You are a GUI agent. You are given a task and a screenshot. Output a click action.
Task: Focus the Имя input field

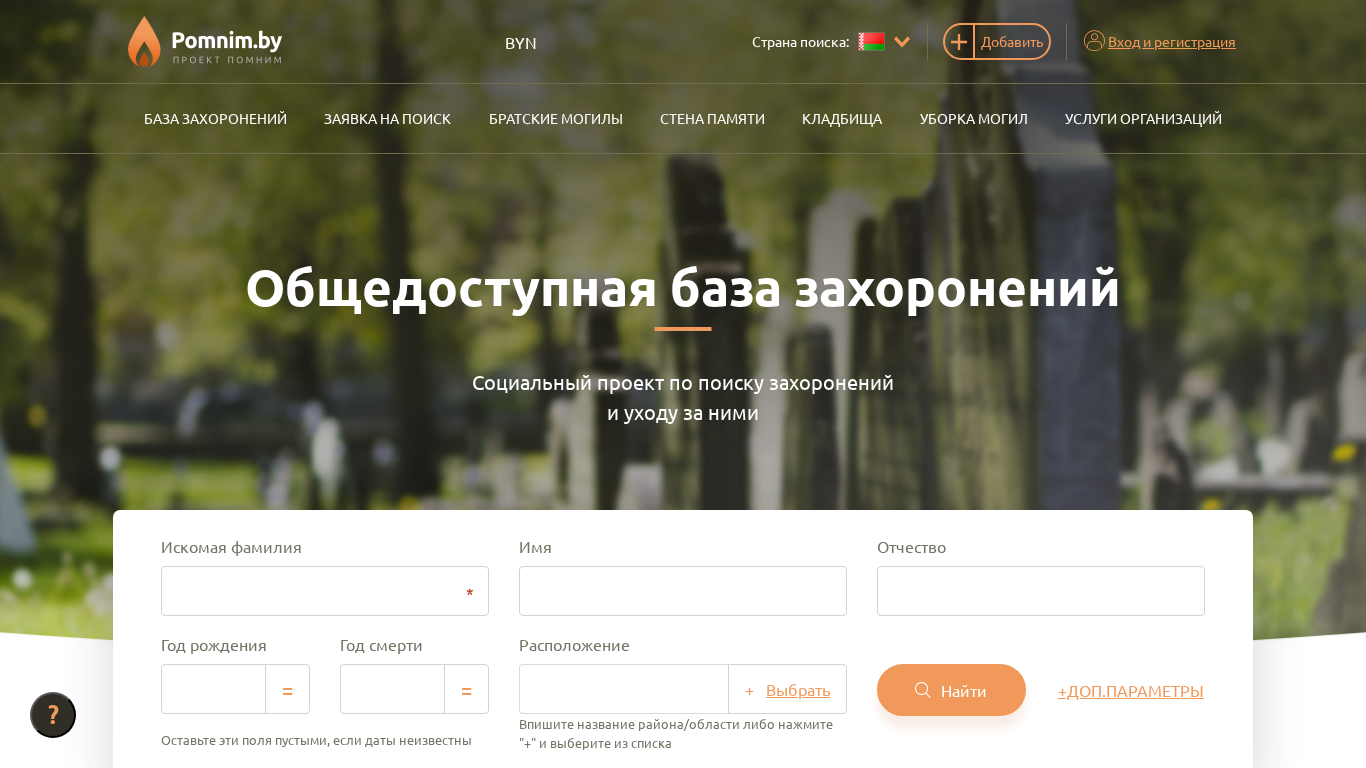point(683,591)
